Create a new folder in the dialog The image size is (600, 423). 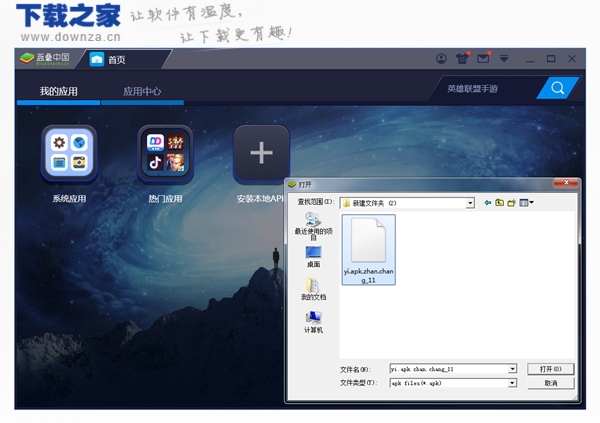[x=512, y=203]
